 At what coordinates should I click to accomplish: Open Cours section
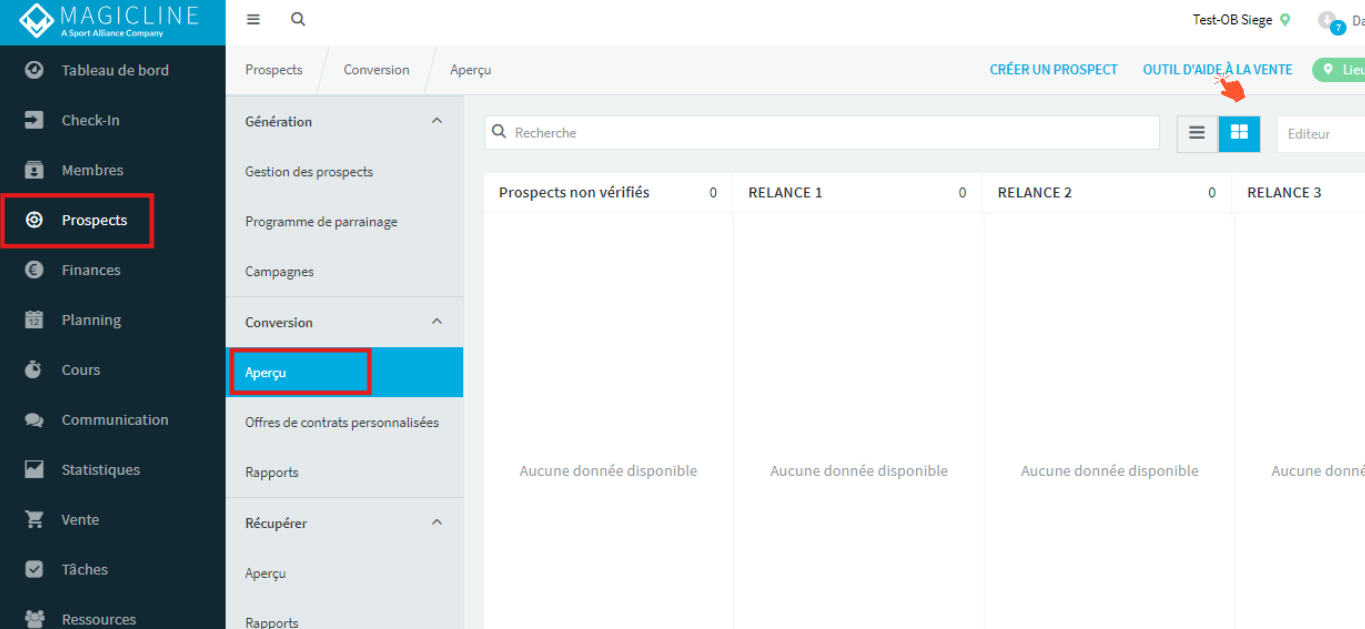81,370
